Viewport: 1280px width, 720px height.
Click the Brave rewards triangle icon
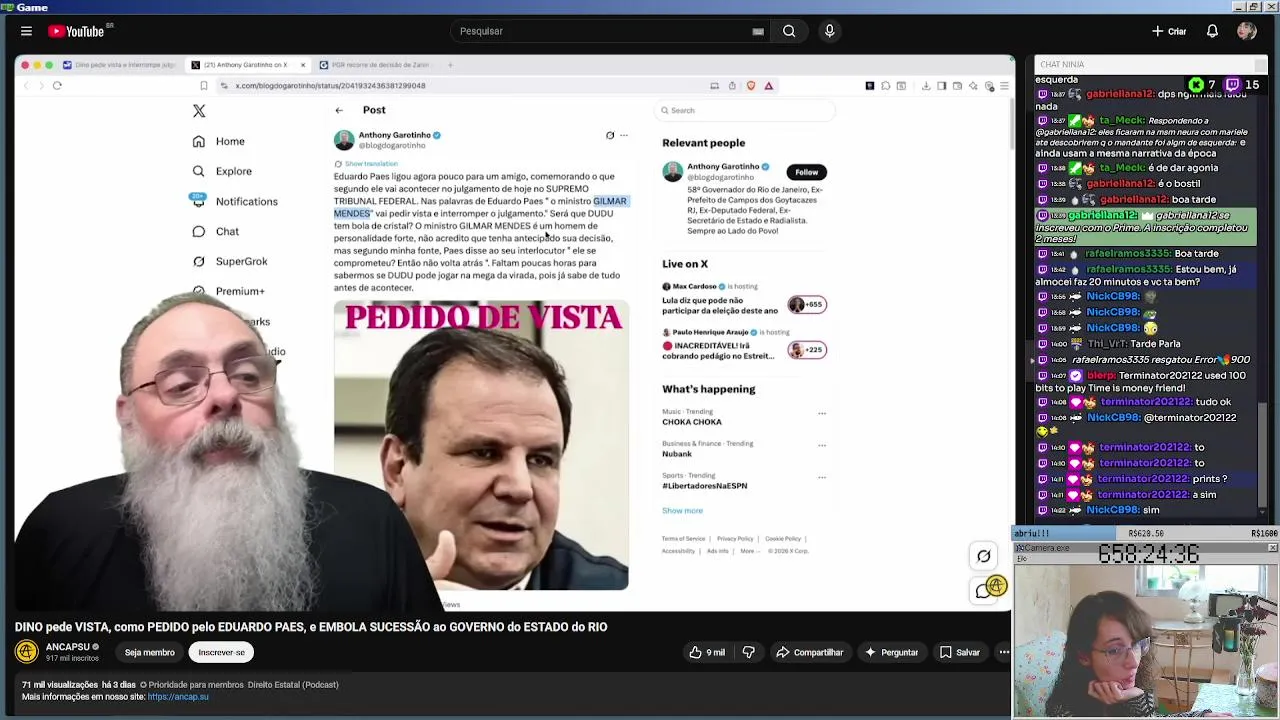tap(769, 85)
